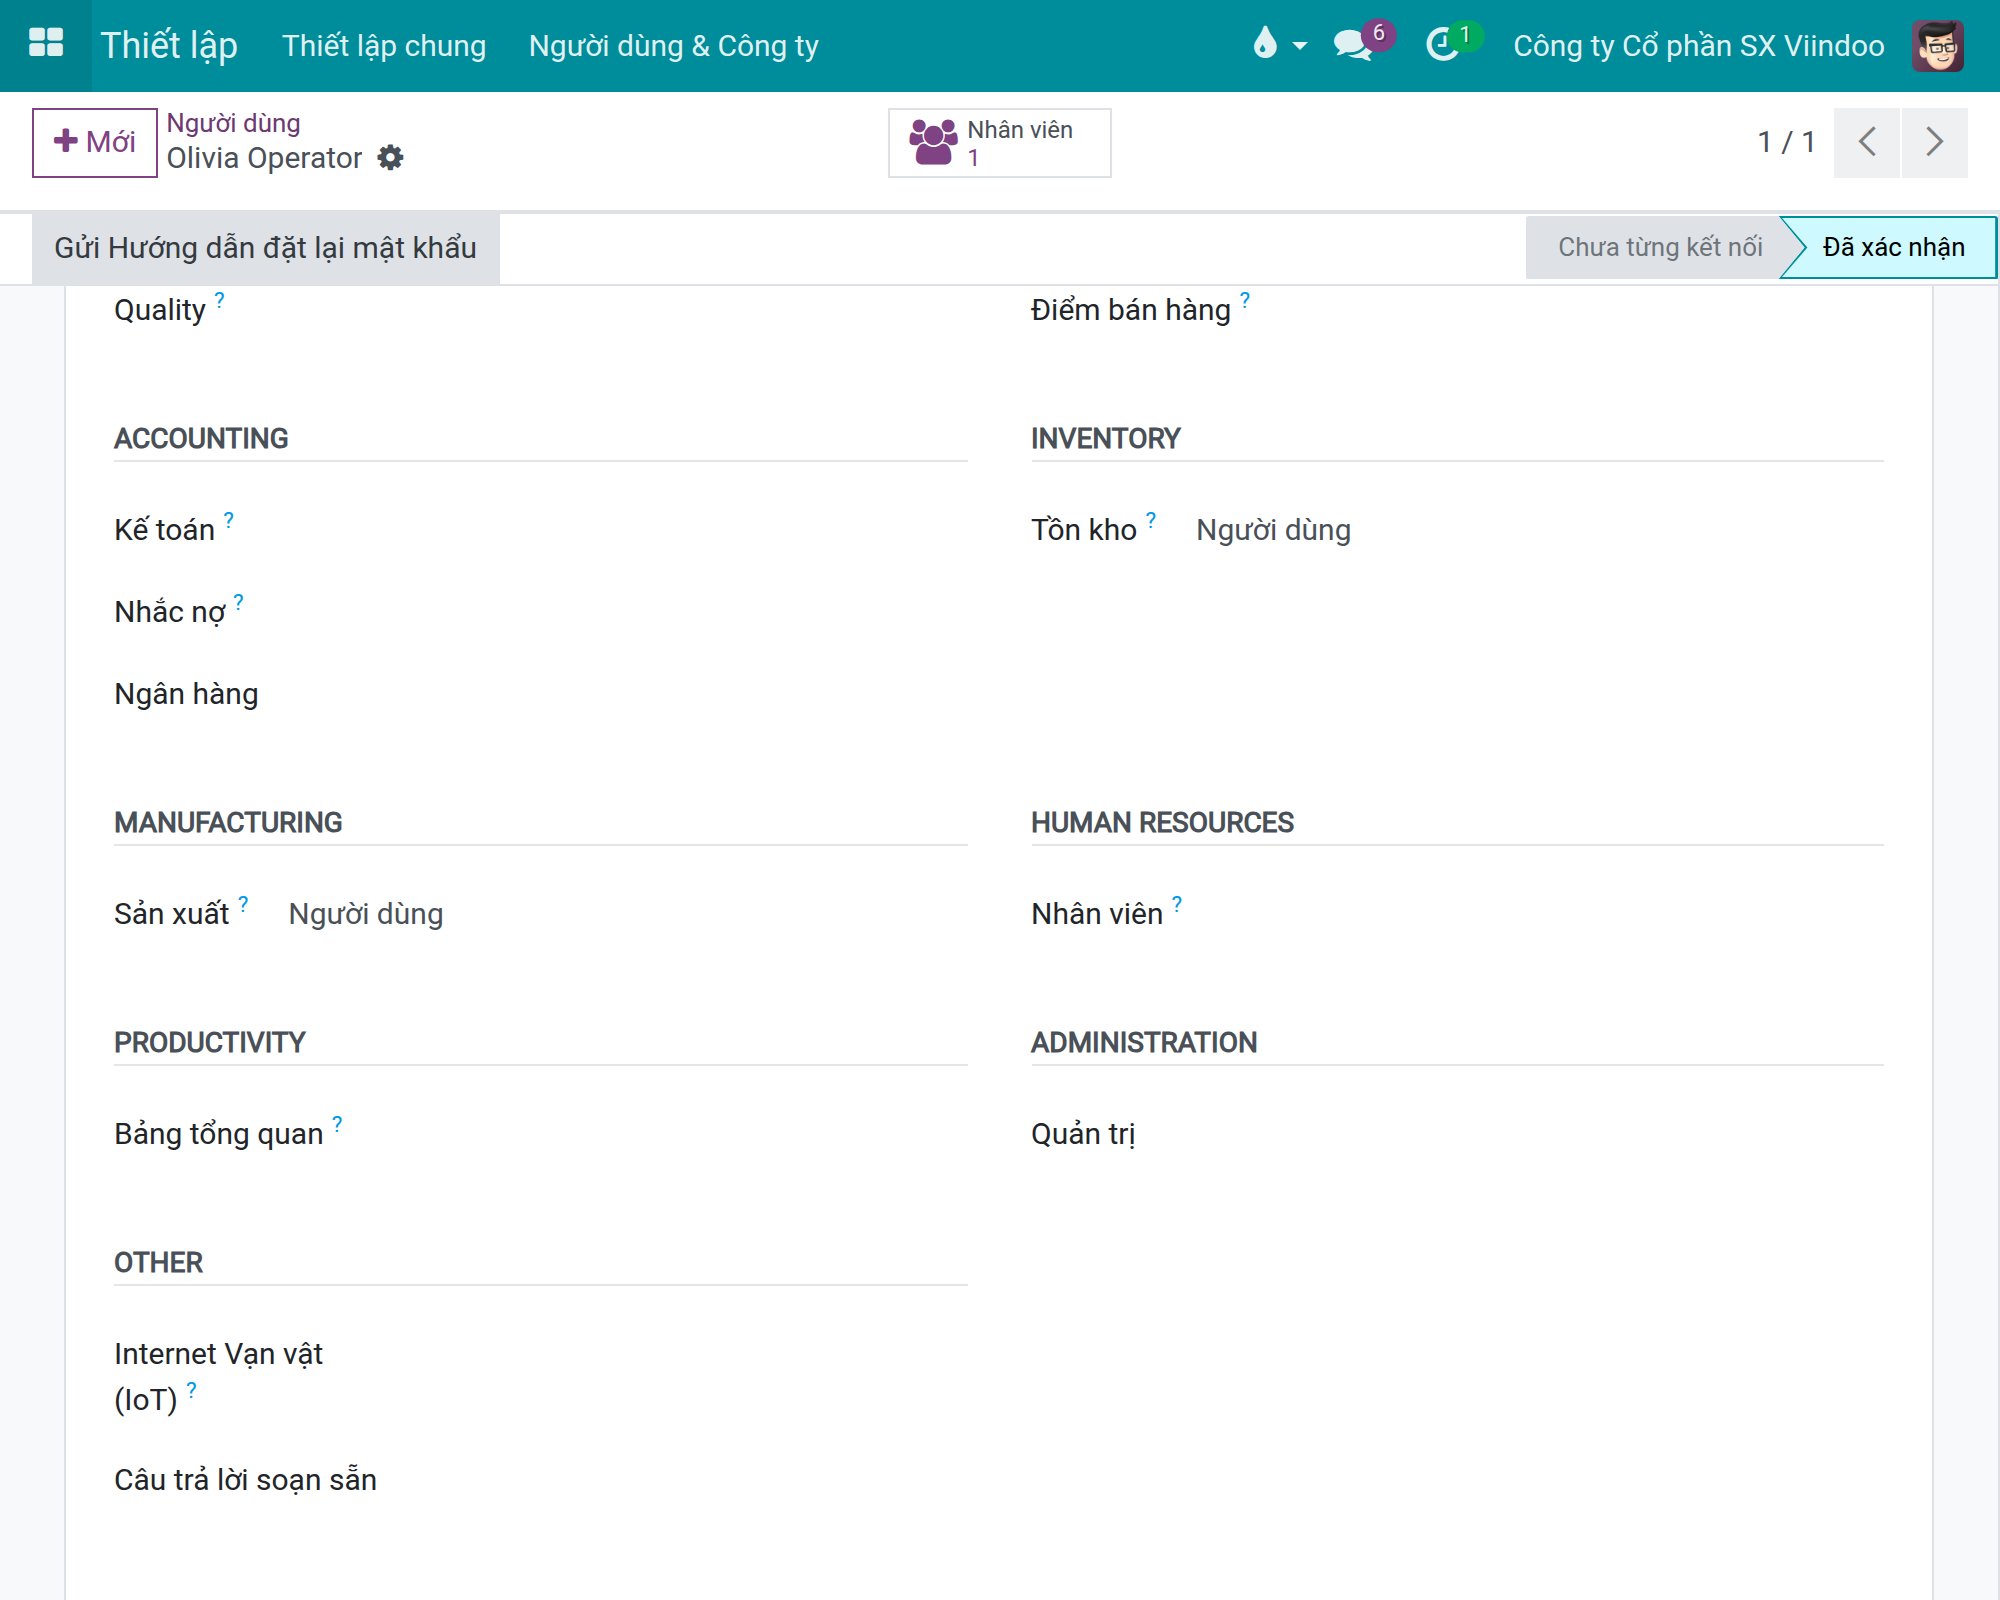
Task: Show the Tồn kho help question mark
Action: pyautogui.click(x=1150, y=519)
